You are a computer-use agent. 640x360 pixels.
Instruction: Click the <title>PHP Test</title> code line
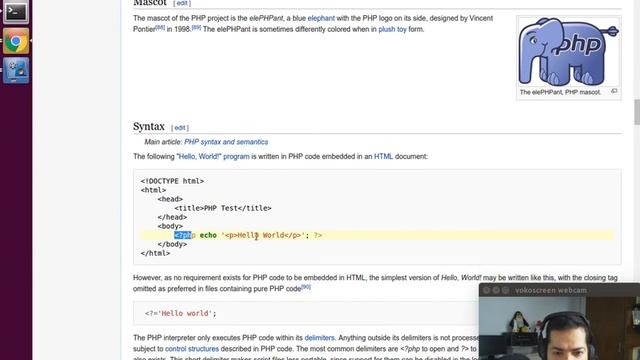[223, 208]
